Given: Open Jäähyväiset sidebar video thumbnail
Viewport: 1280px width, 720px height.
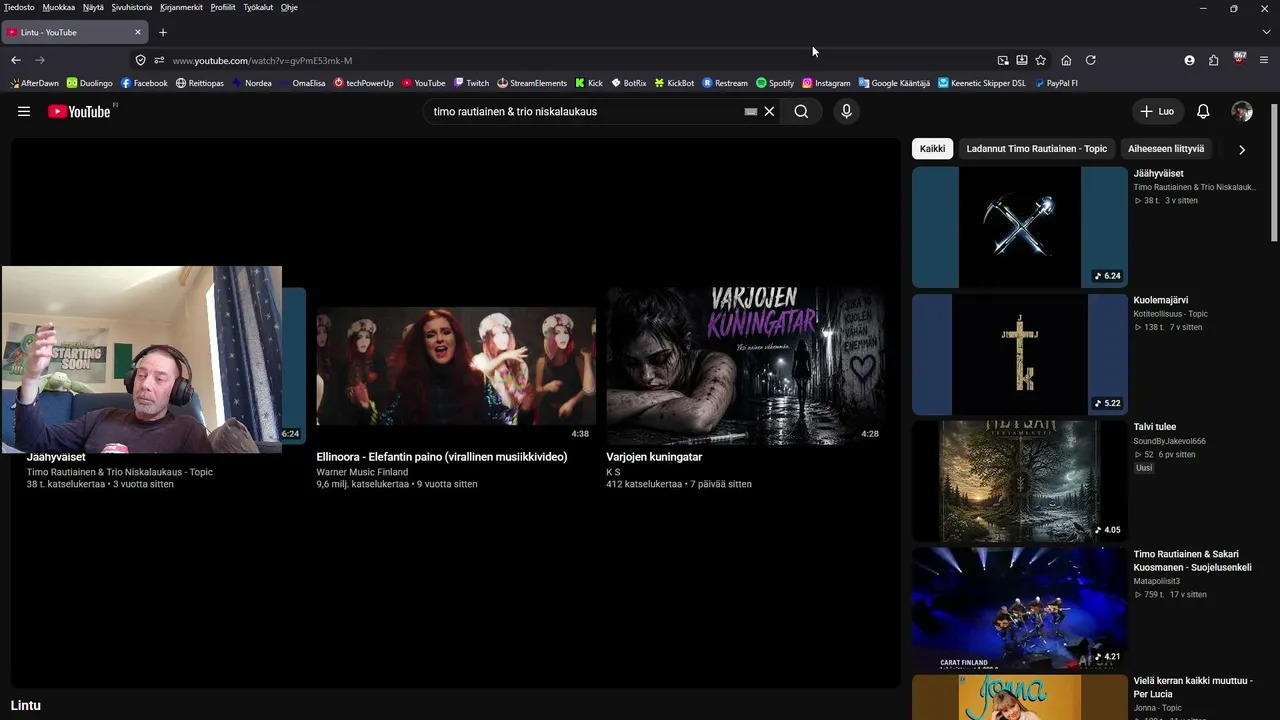Looking at the screenshot, I should [x=1019, y=227].
